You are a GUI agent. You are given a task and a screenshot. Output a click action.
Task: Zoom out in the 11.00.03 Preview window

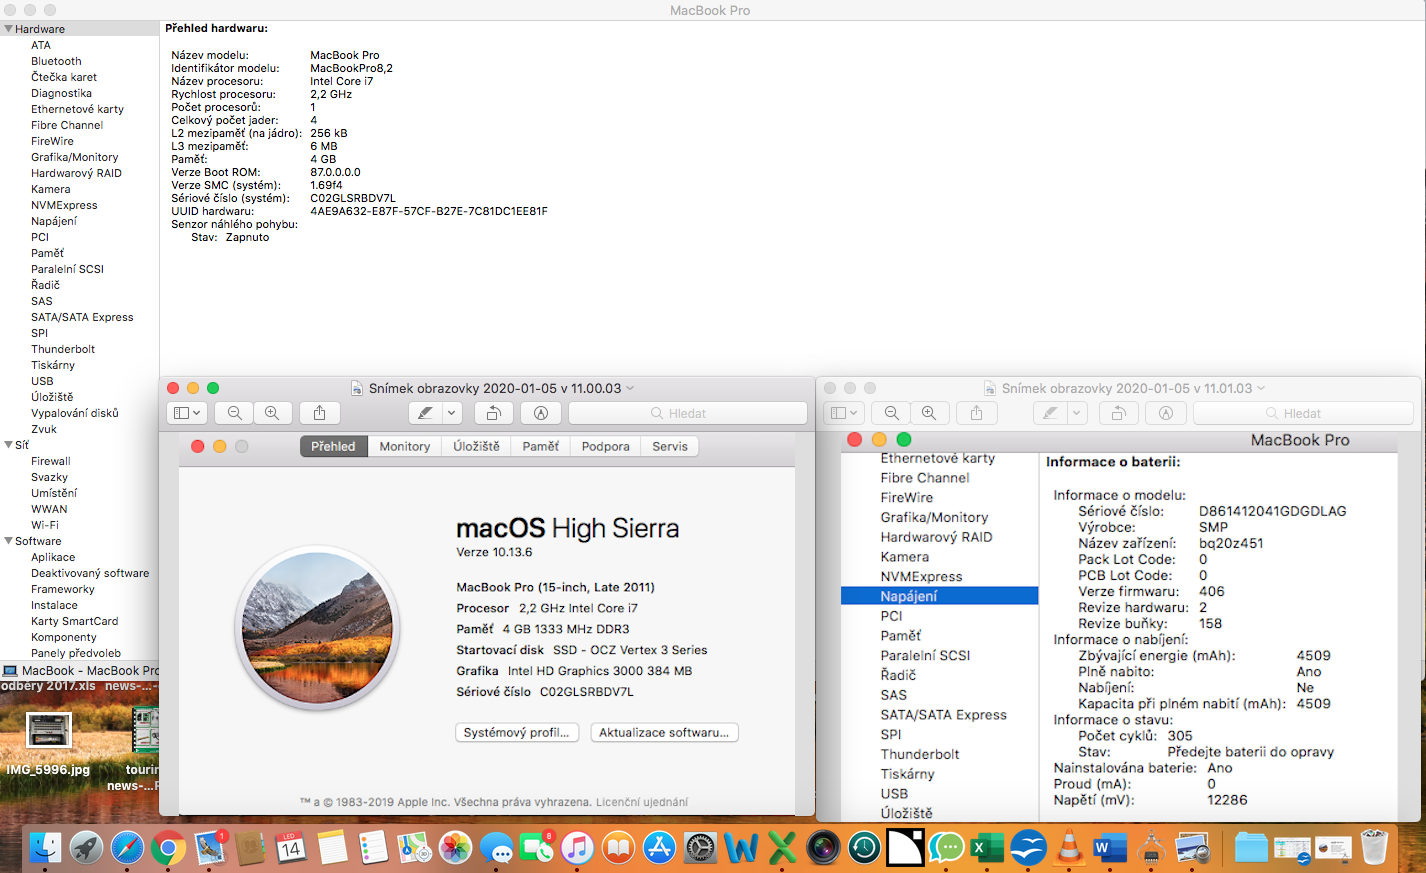234,413
